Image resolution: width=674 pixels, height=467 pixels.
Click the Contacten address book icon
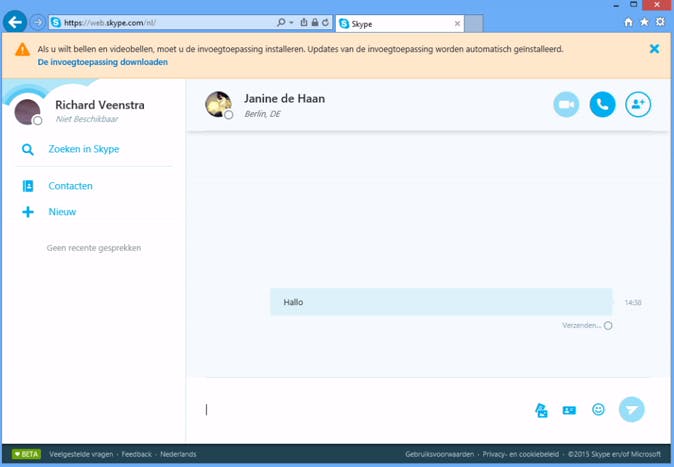tap(28, 186)
